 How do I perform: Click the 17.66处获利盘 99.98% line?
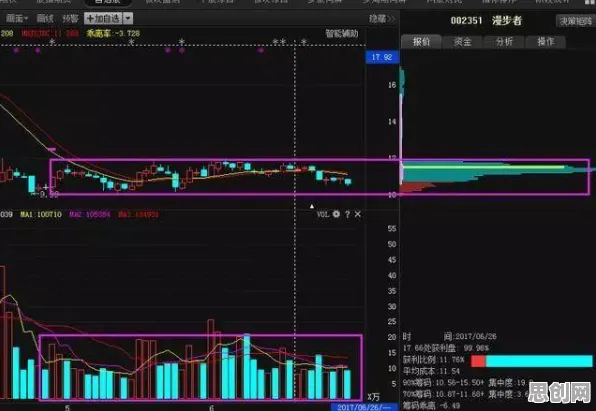point(446,348)
